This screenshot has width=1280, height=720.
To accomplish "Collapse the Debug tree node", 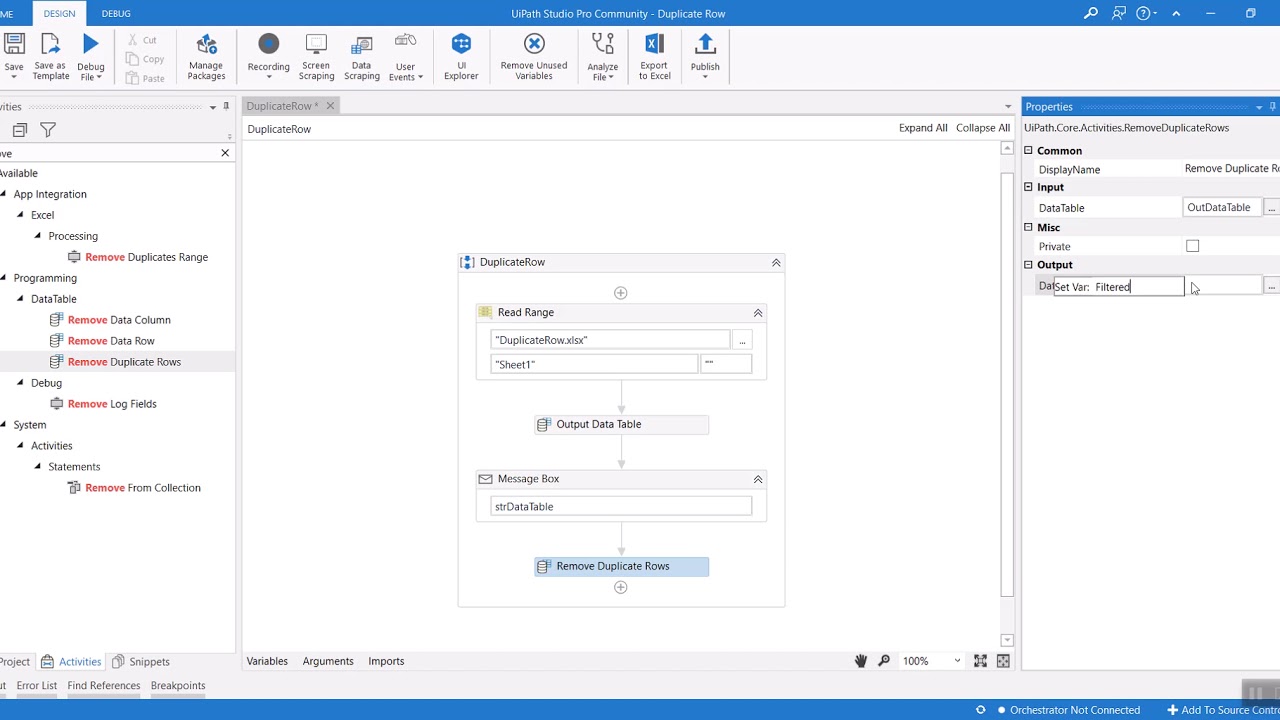I will (20, 383).
